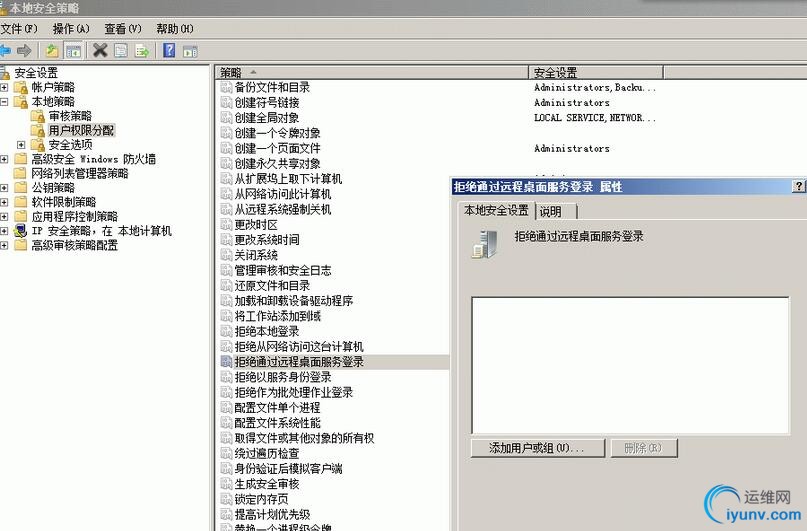Open the 查看(V) menu
The height and width of the screenshot is (531, 807).
point(123,29)
